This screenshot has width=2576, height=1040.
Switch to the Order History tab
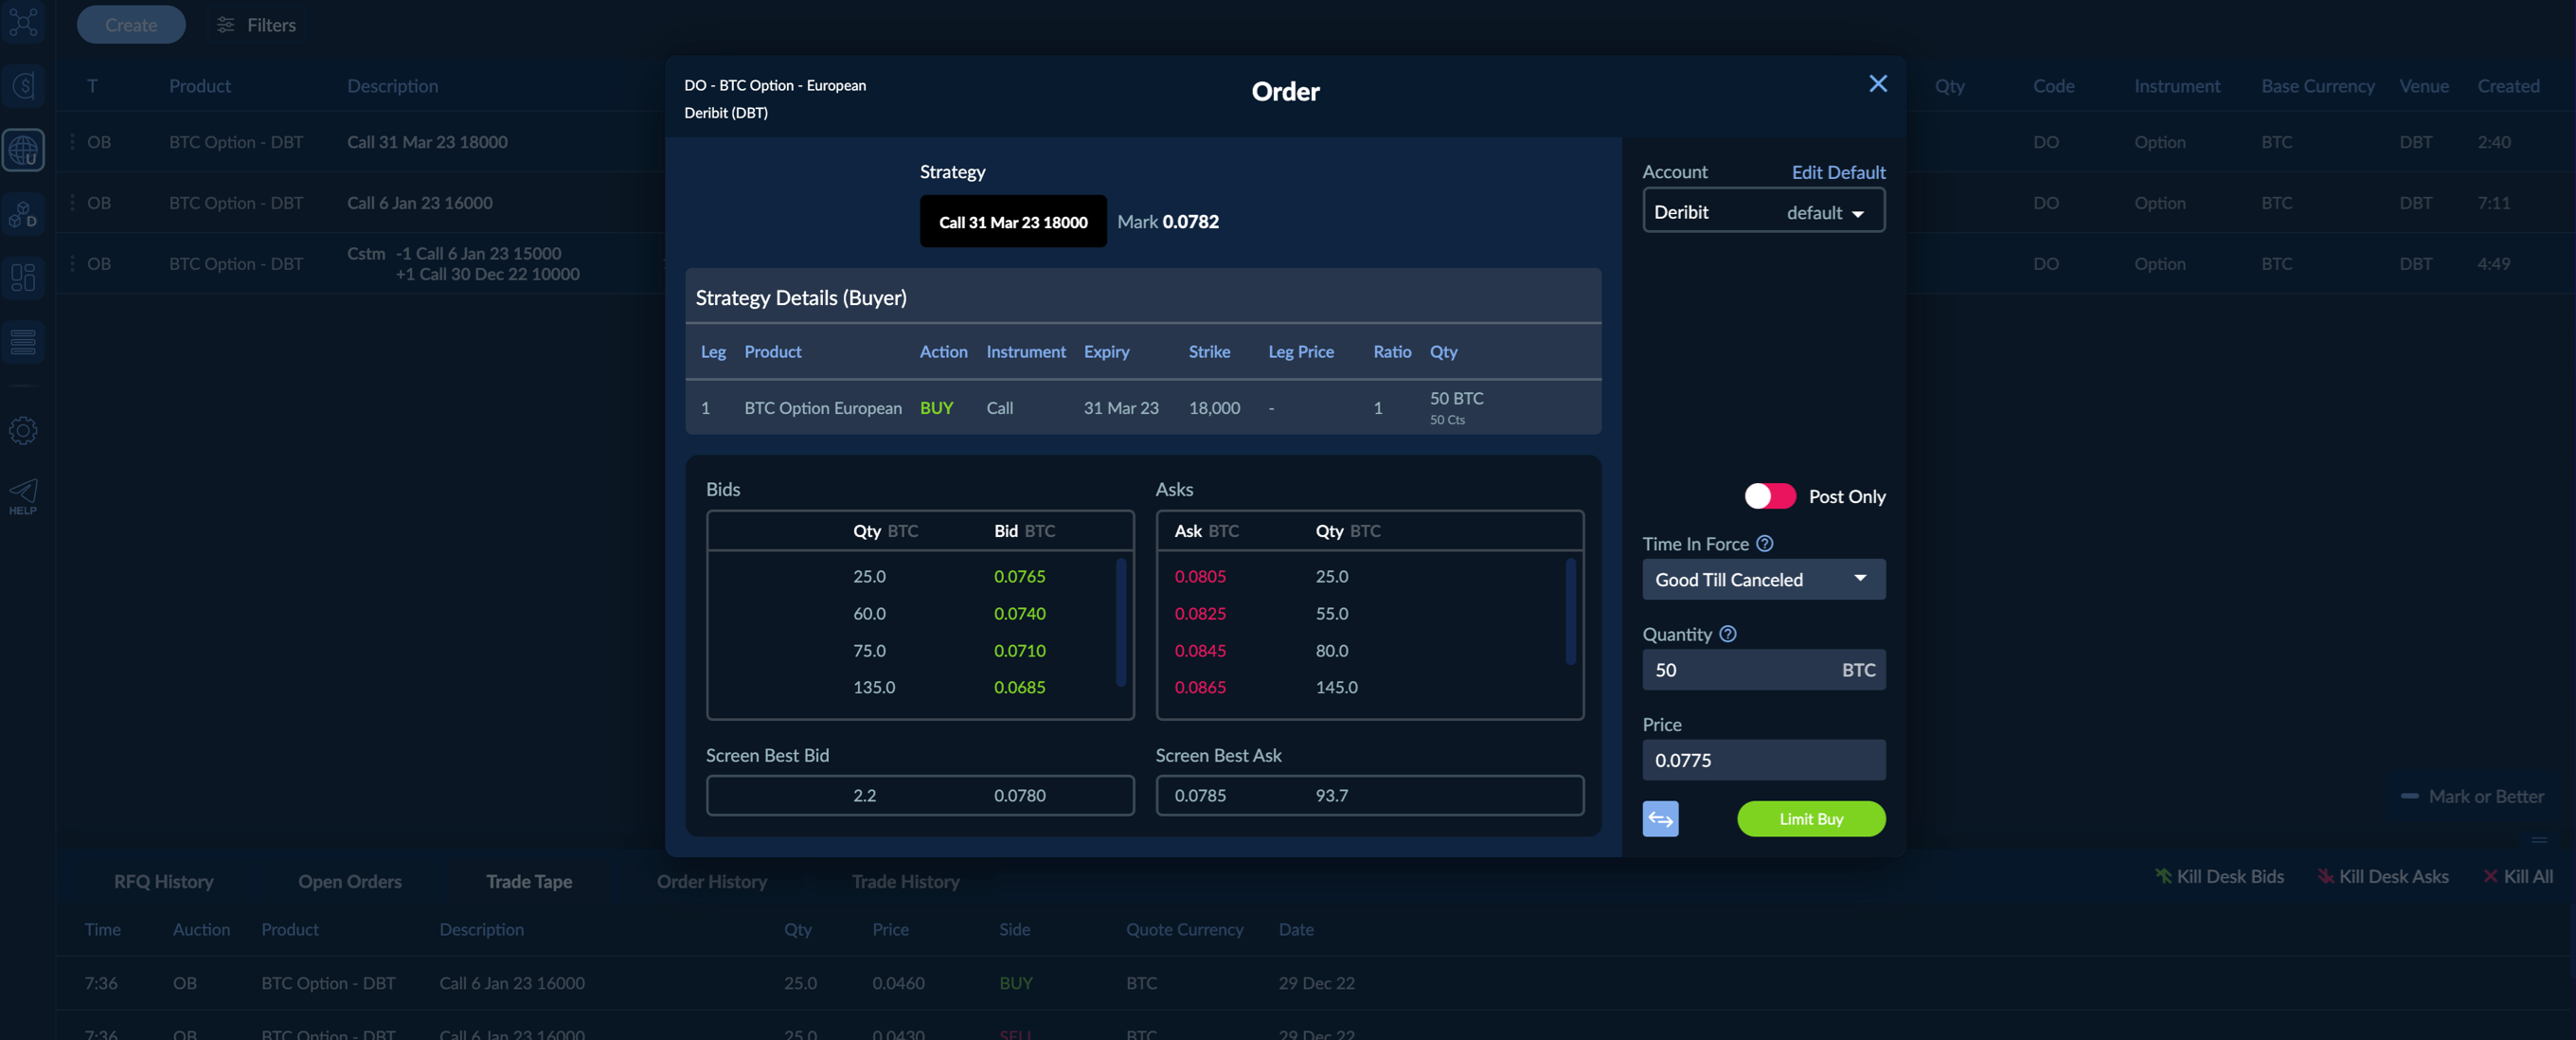pos(711,881)
